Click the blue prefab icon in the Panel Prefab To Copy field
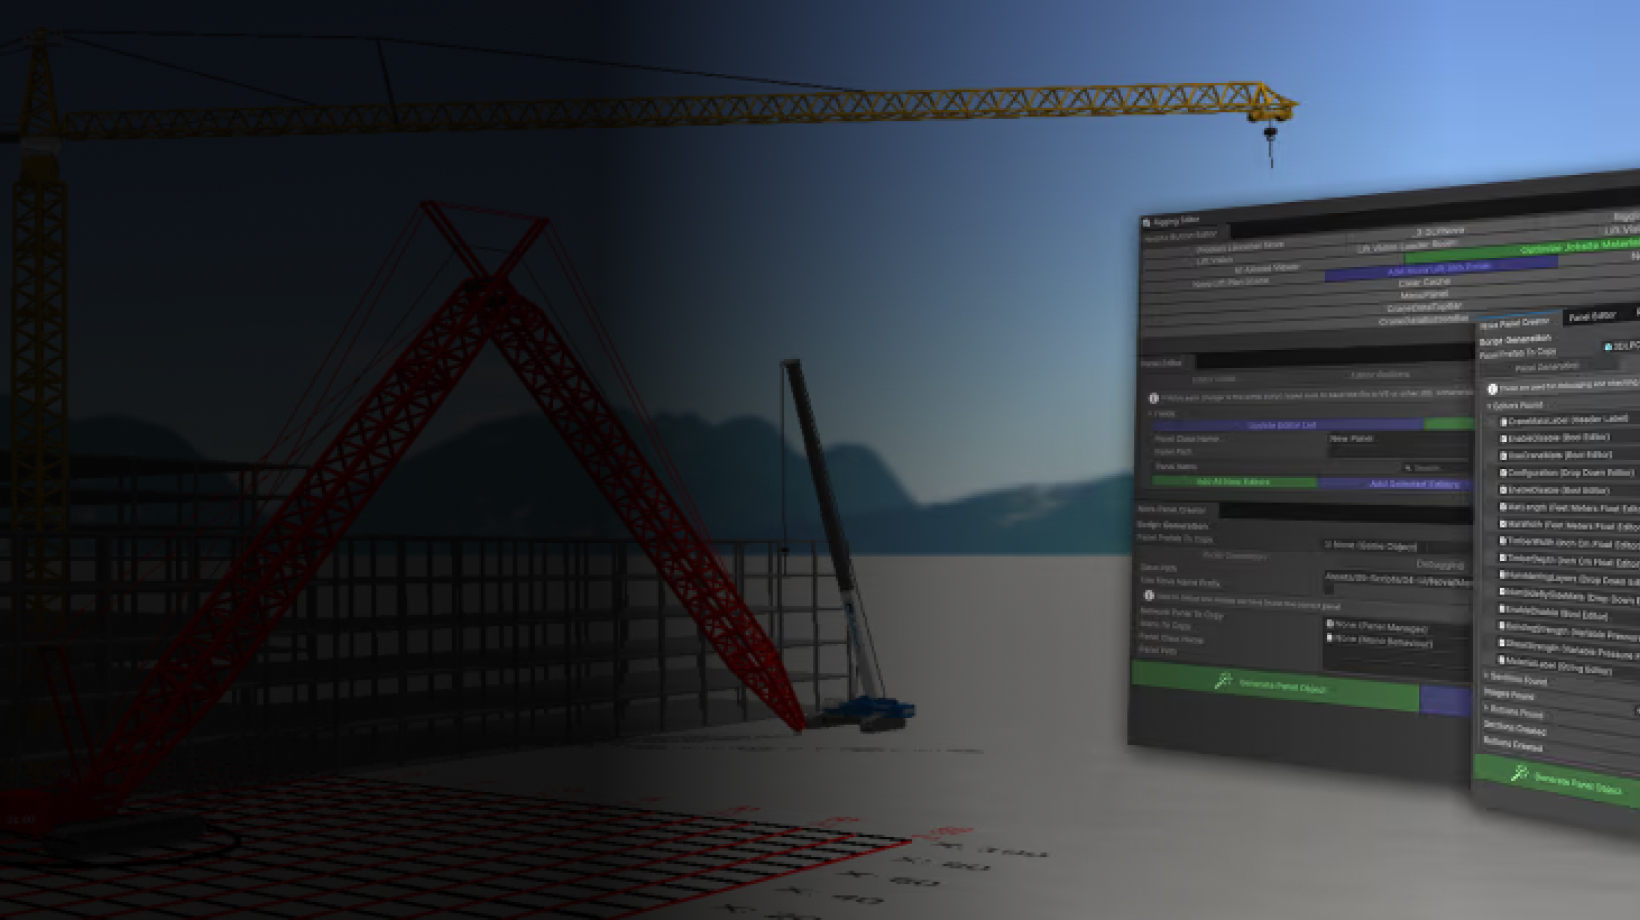 tap(1607, 347)
